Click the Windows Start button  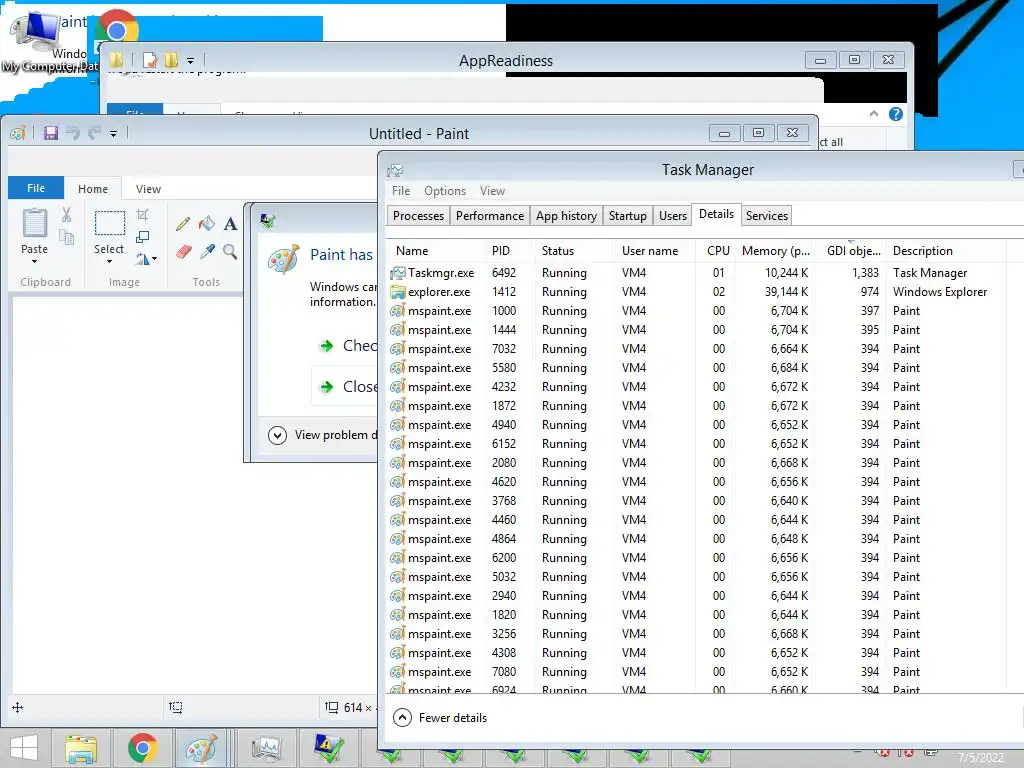click(x=24, y=748)
